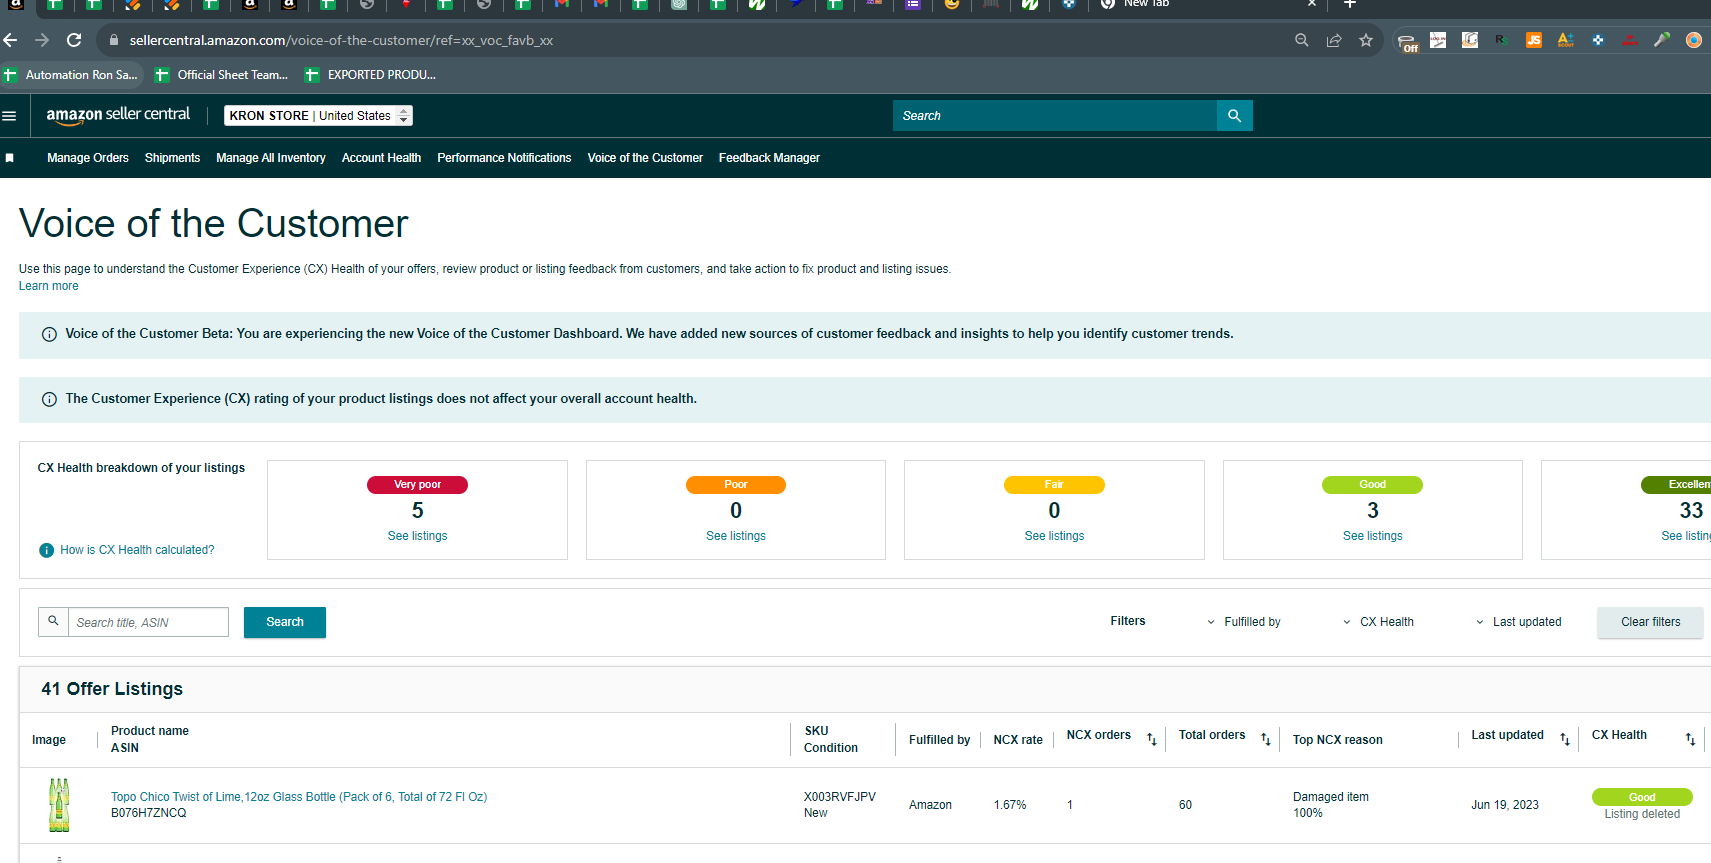Click the browser forward arrow
The width and height of the screenshot is (1711, 863).
pyautogui.click(x=42, y=40)
